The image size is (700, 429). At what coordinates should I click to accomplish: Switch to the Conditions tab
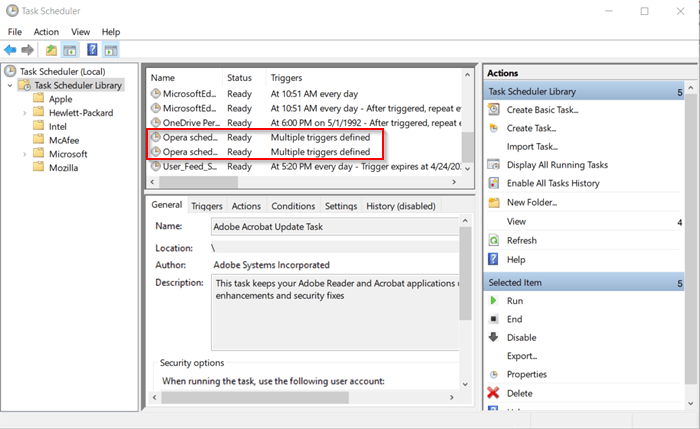pos(293,206)
